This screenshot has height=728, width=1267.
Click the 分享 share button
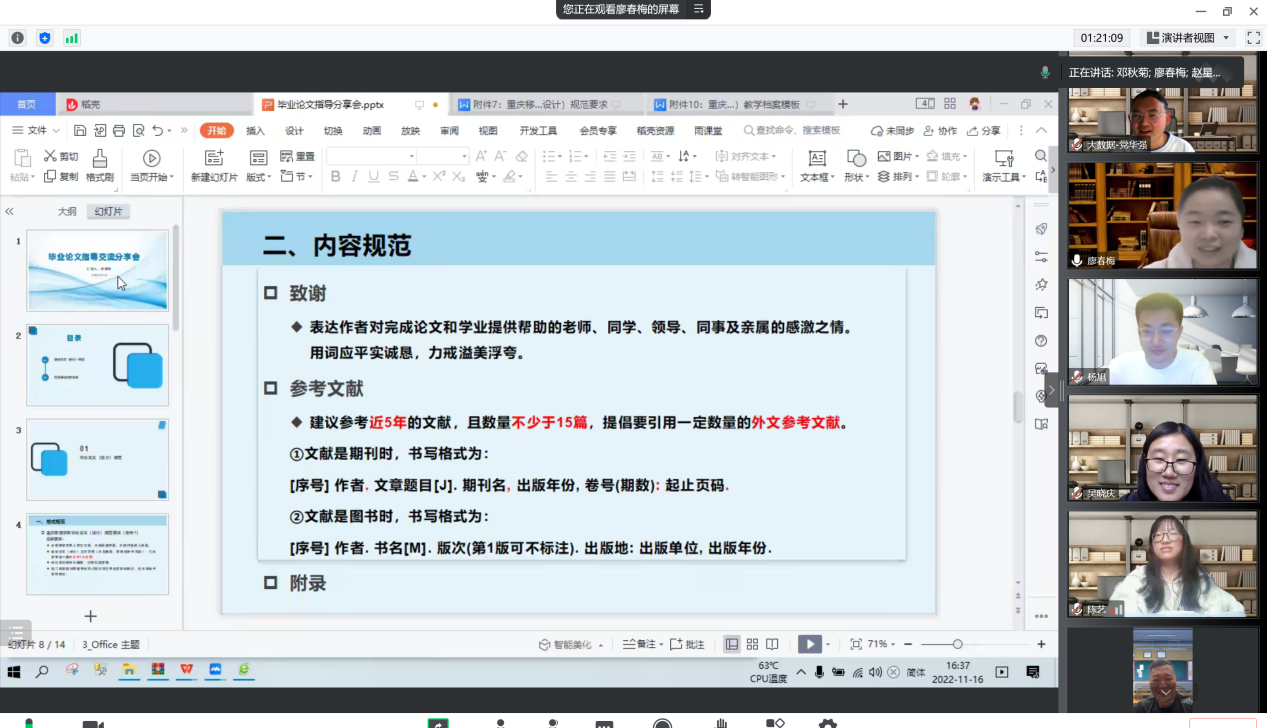point(984,131)
